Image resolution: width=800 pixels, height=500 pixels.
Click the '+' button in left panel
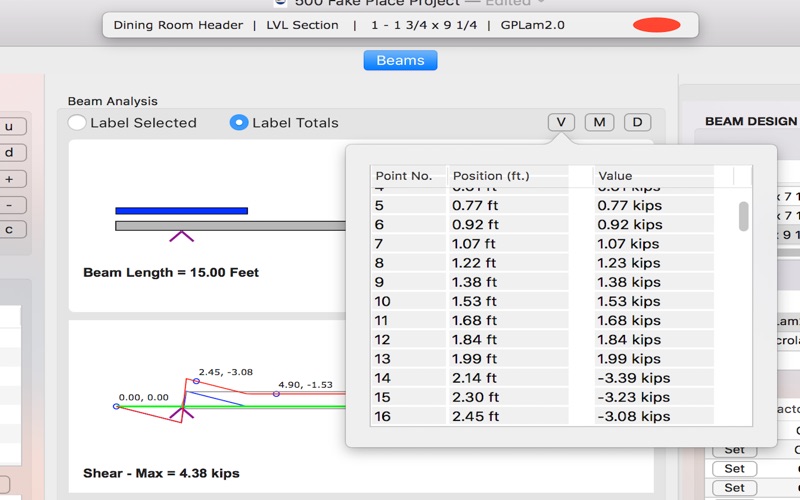click(x=9, y=179)
